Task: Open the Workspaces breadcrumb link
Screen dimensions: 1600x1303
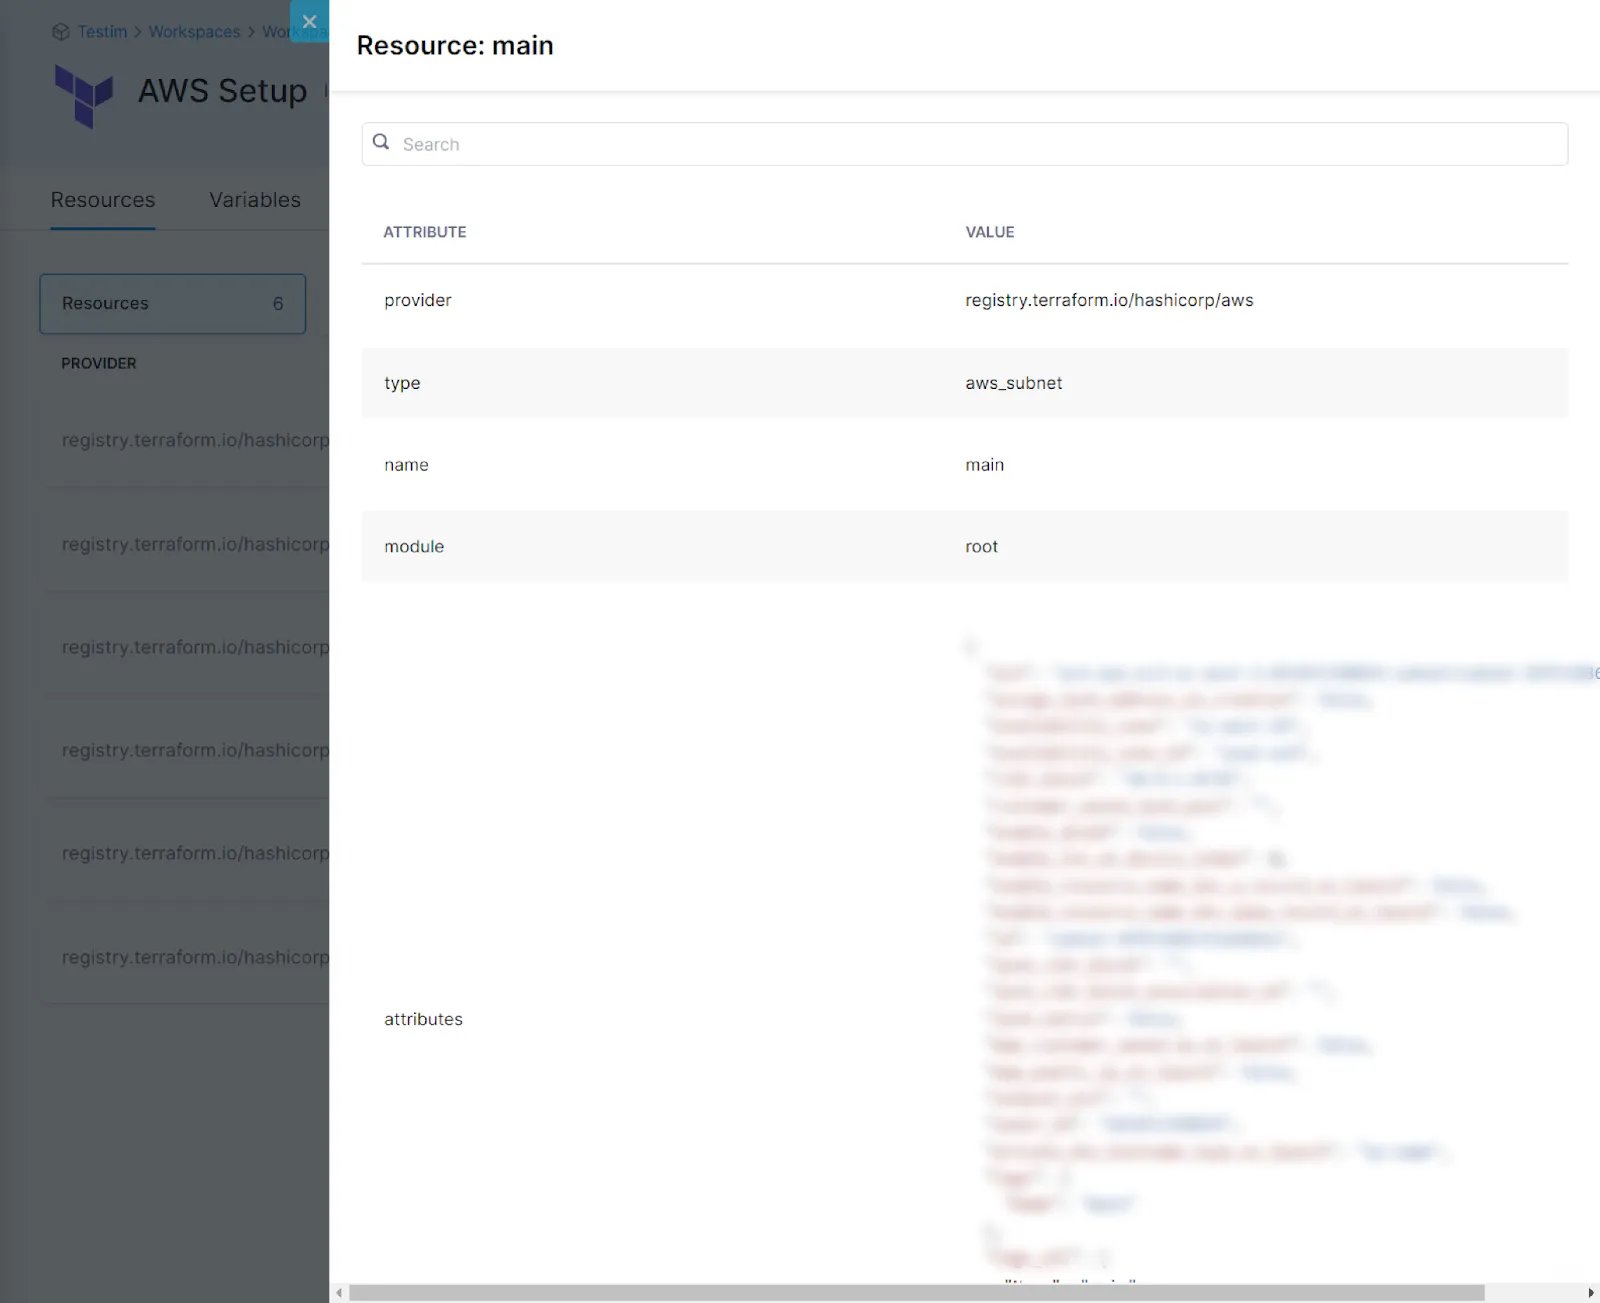Action: click(194, 31)
